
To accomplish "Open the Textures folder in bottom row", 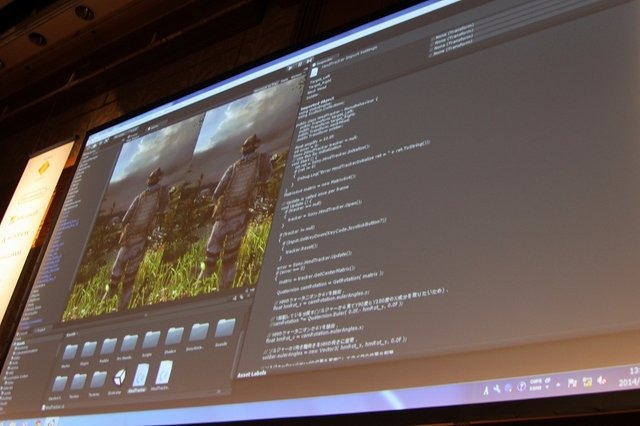I will (x=98, y=381).
